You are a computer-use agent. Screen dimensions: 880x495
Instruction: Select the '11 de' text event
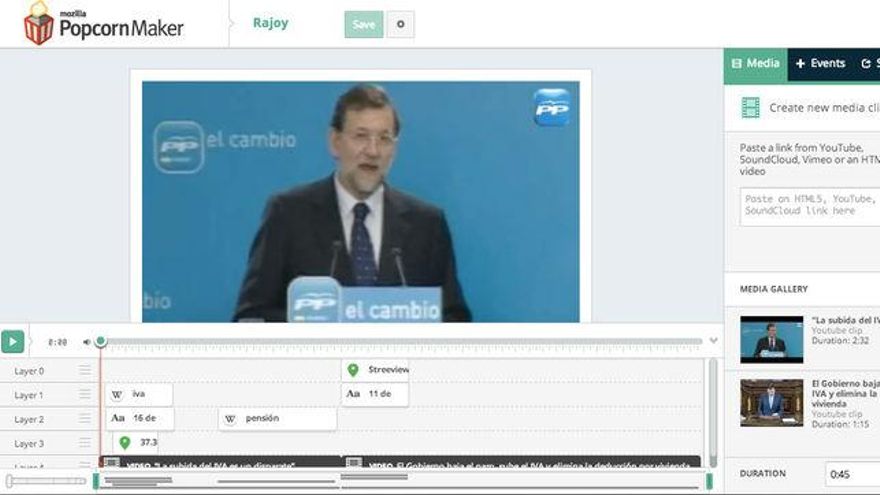(x=375, y=394)
